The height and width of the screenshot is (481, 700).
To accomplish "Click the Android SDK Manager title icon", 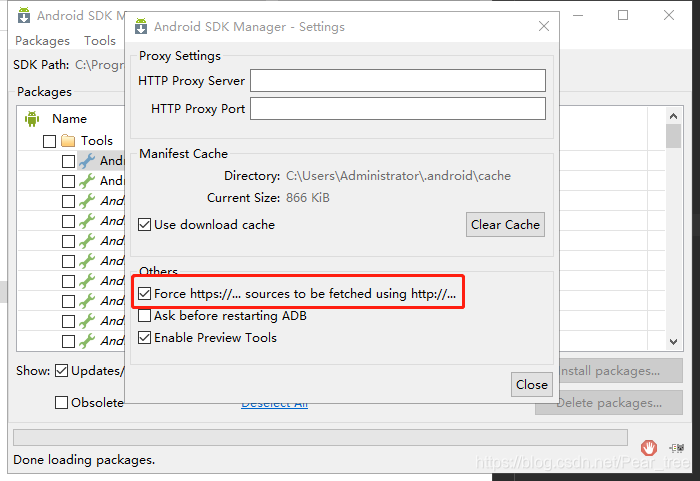I will click(24, 15).
